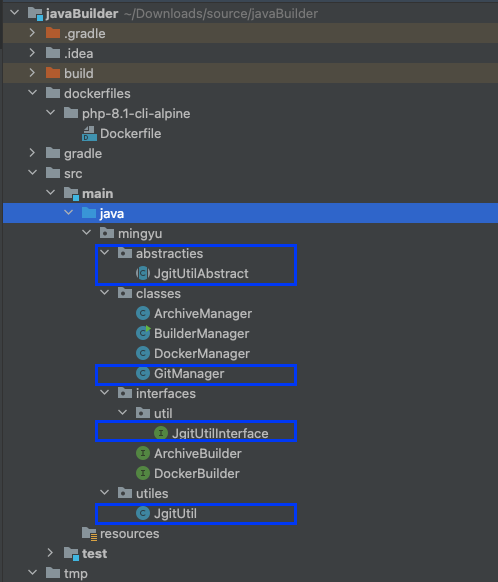Select DockerBuilder interface file
This screenshot has width=498, height=582.
click(188, 474)
